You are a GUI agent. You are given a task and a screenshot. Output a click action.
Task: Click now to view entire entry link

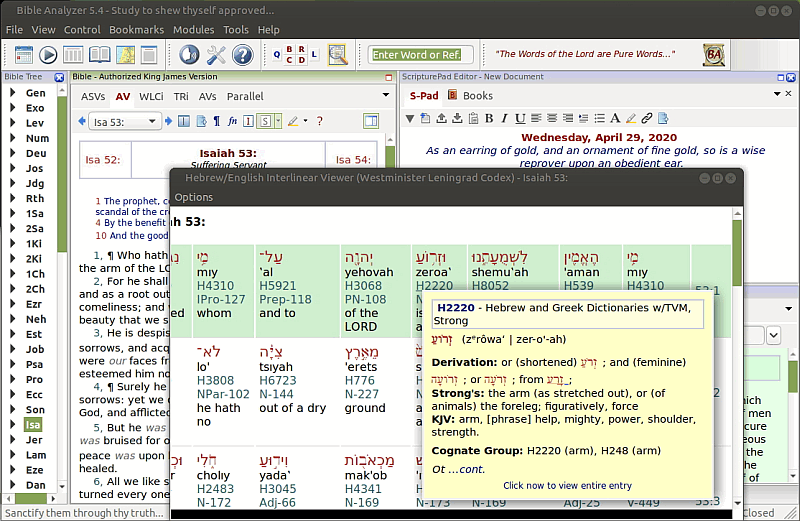click(x=567, y=485)
